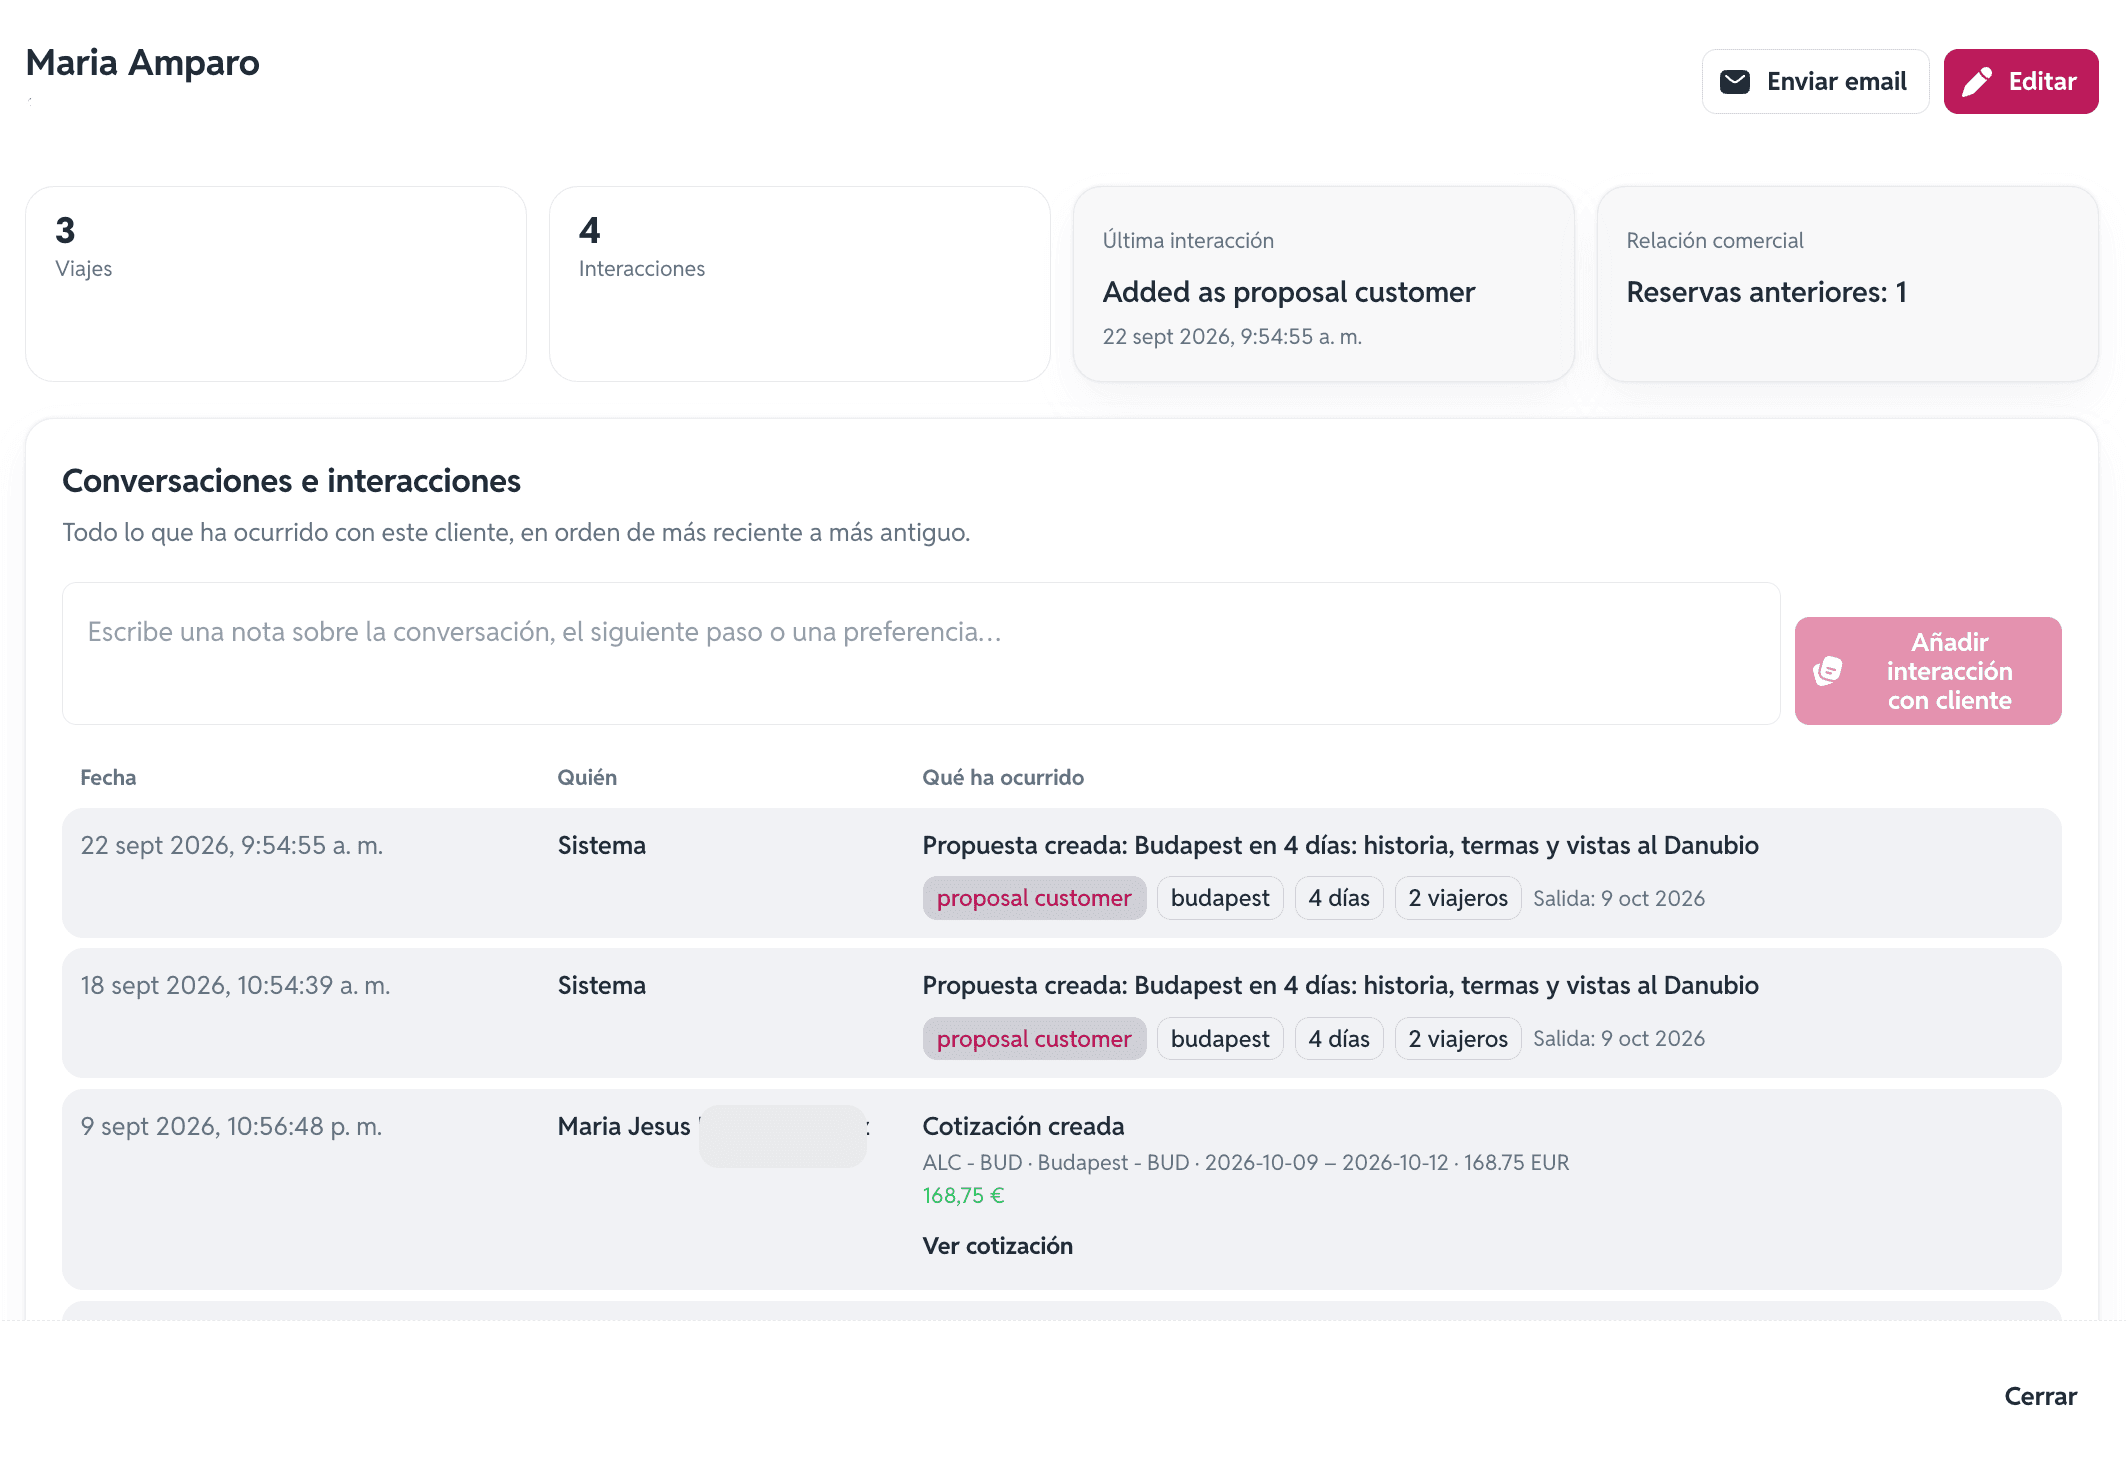Click the Fecha column header
Screen dimensions: 2126x1464
tap(108, 778)
